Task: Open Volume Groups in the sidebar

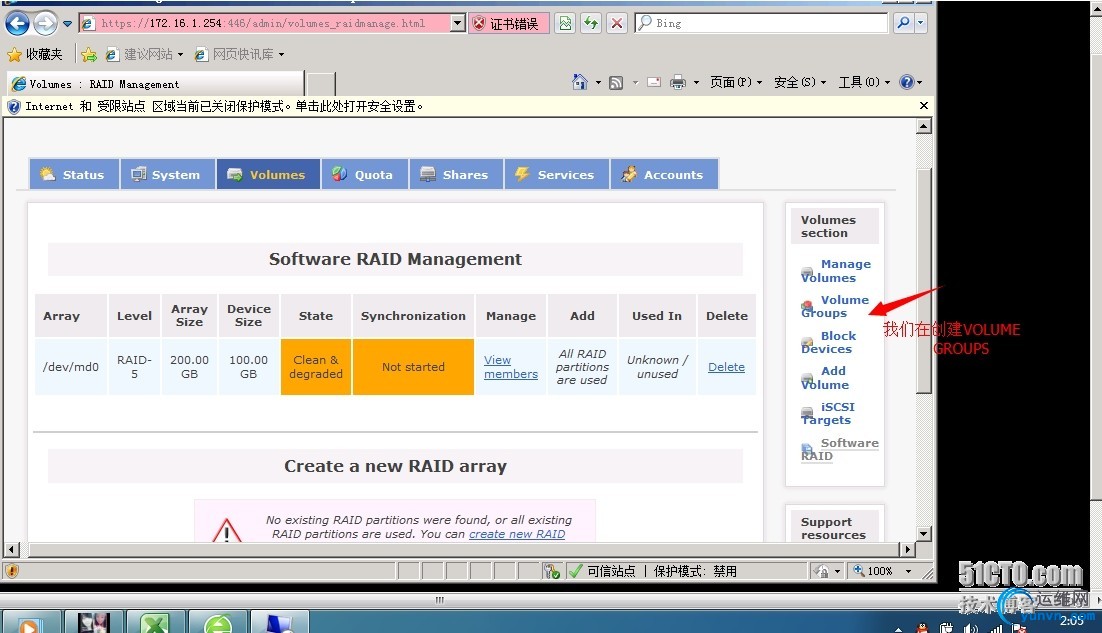Action: (836, 306)
